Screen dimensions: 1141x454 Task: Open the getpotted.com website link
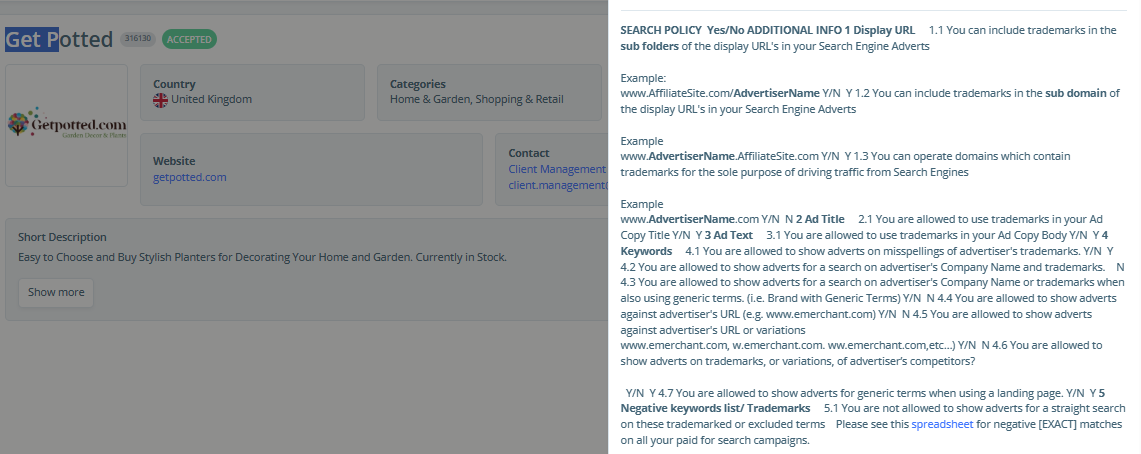tap(189, 177)
